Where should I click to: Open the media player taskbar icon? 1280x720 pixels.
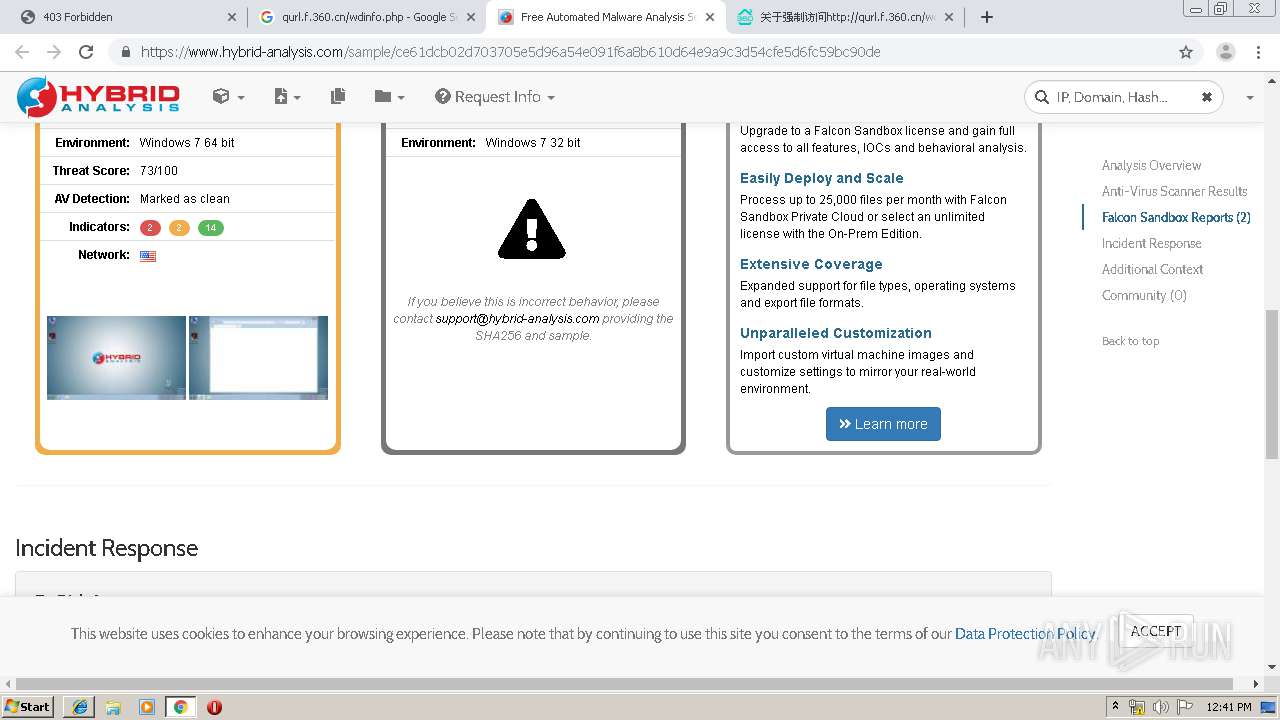[147, 707]
